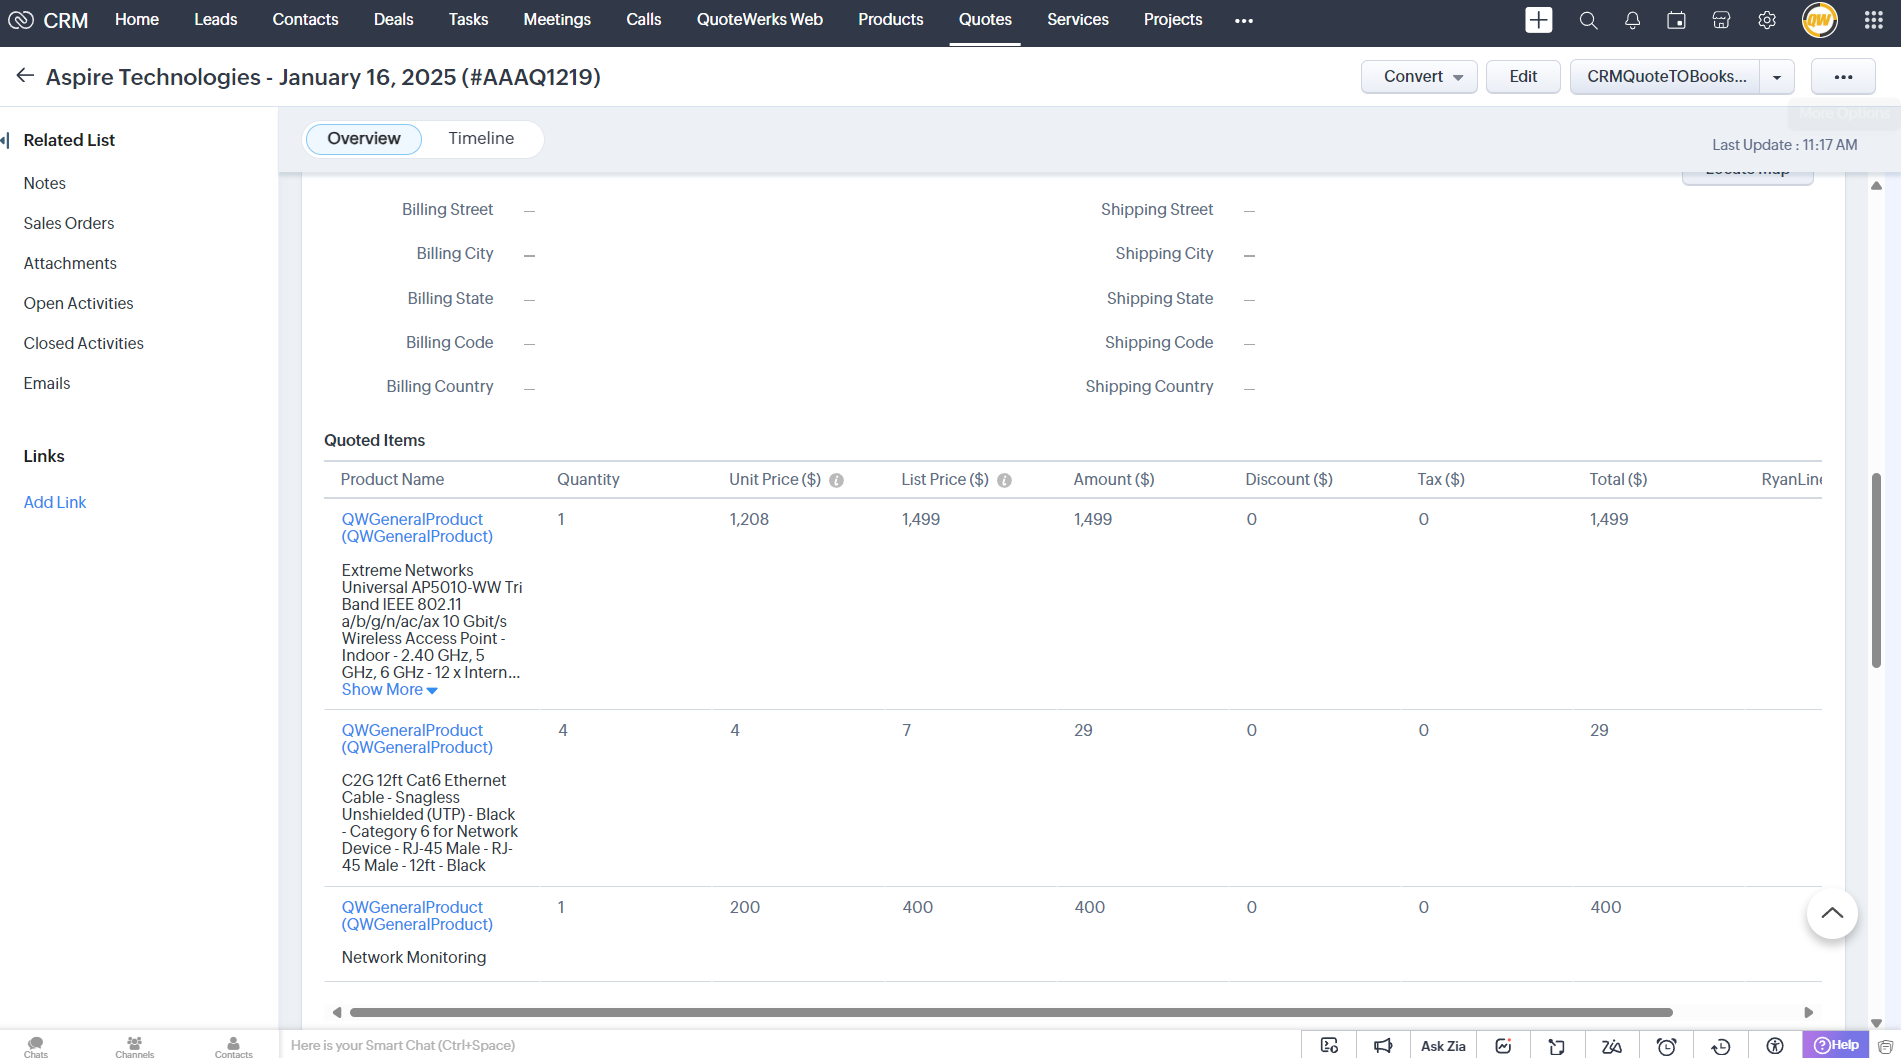1901x1058 pixels.
Task: Open the Deals menu item
Action: pyautogui.click(x=393, y=20)
